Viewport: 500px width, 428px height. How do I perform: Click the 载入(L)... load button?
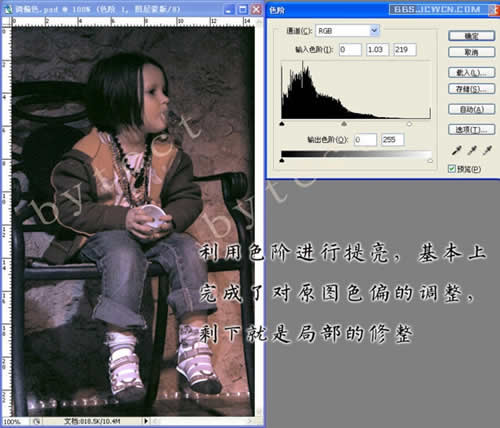coord(471,72)
